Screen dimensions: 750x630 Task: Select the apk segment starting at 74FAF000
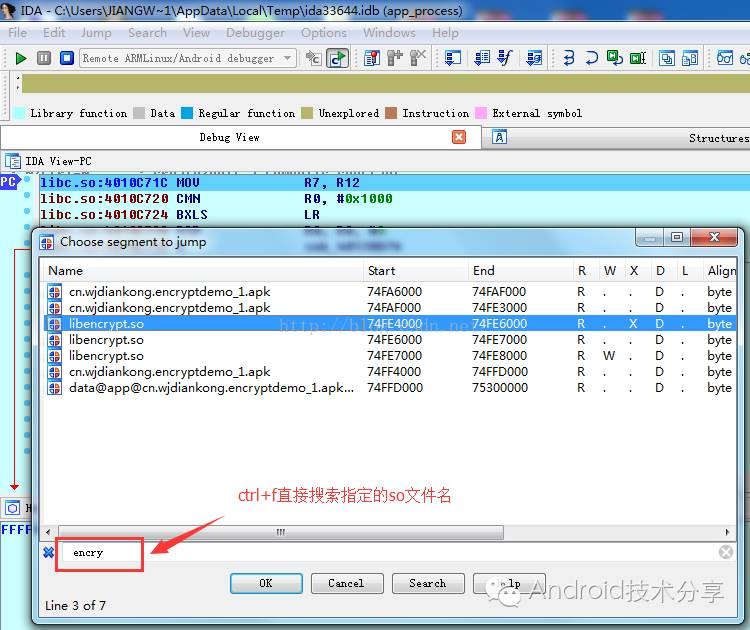(390, 308)
